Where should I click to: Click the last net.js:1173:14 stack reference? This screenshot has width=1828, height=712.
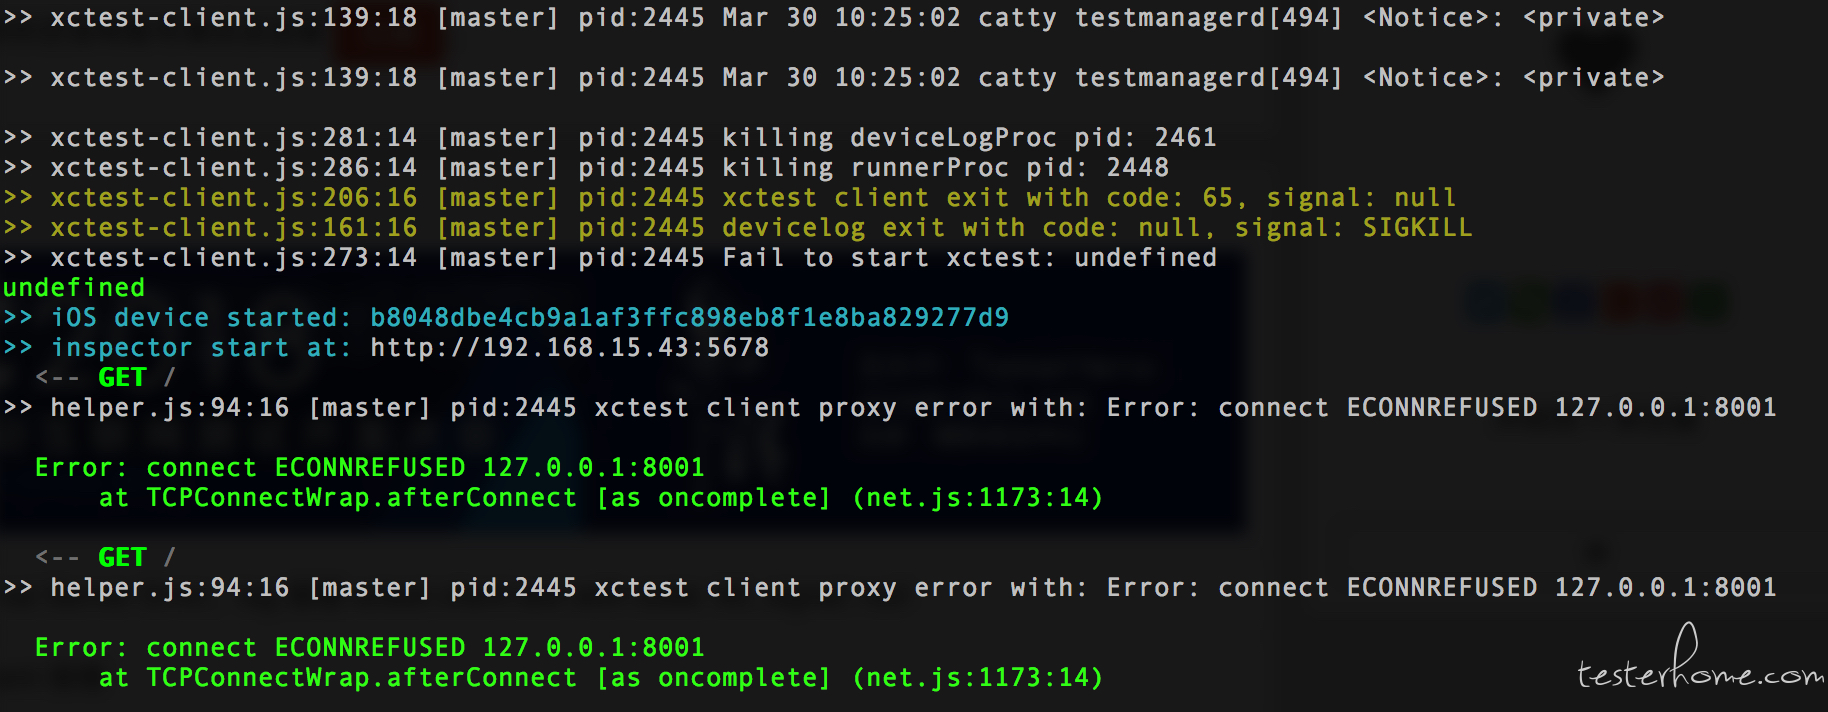pyautogui.click(x=977, y=678)
